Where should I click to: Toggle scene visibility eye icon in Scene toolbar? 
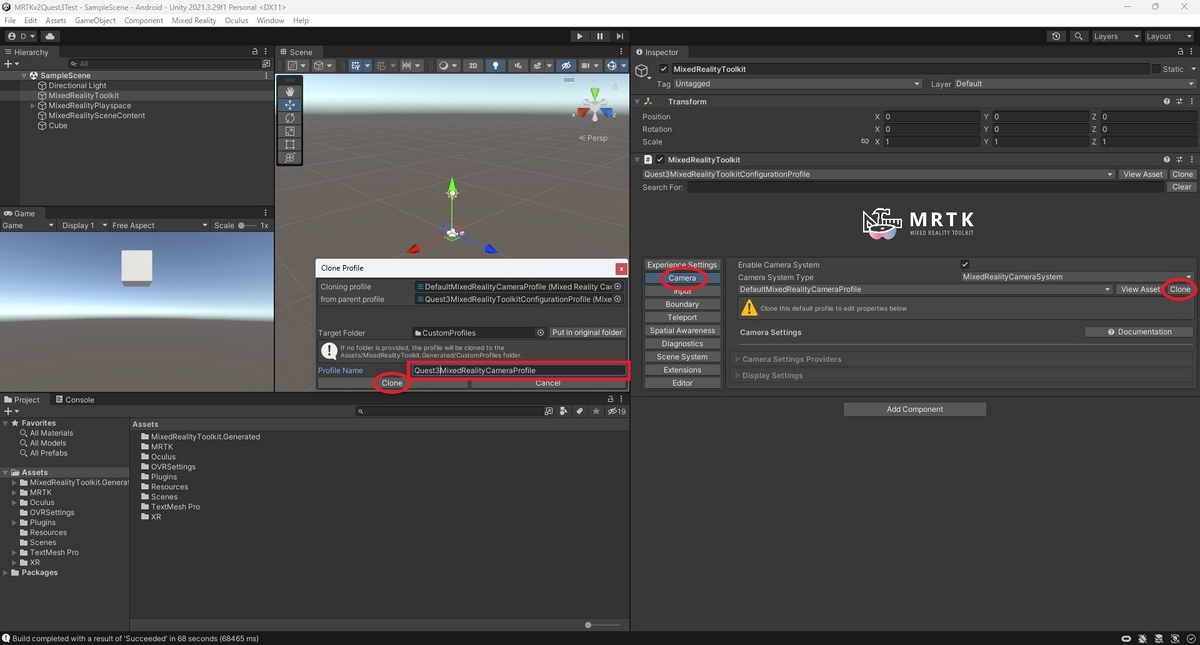click(x=566, y=66)
